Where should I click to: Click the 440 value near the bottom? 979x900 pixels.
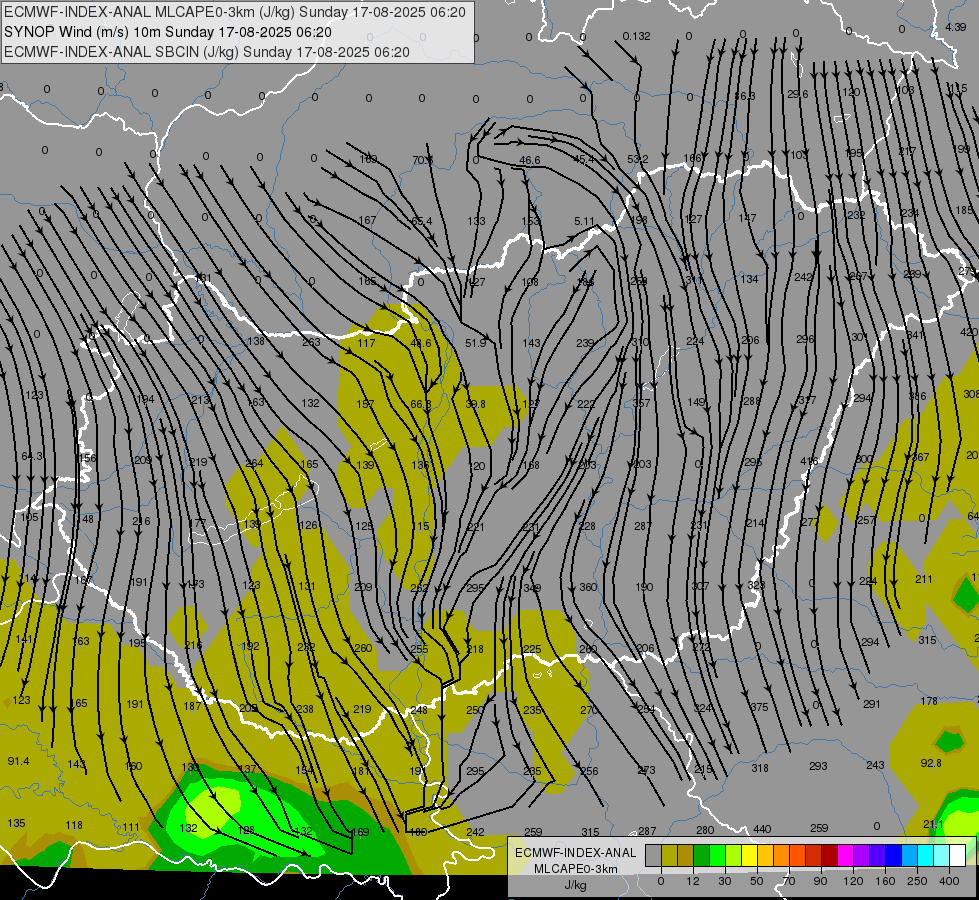[762, 829]
